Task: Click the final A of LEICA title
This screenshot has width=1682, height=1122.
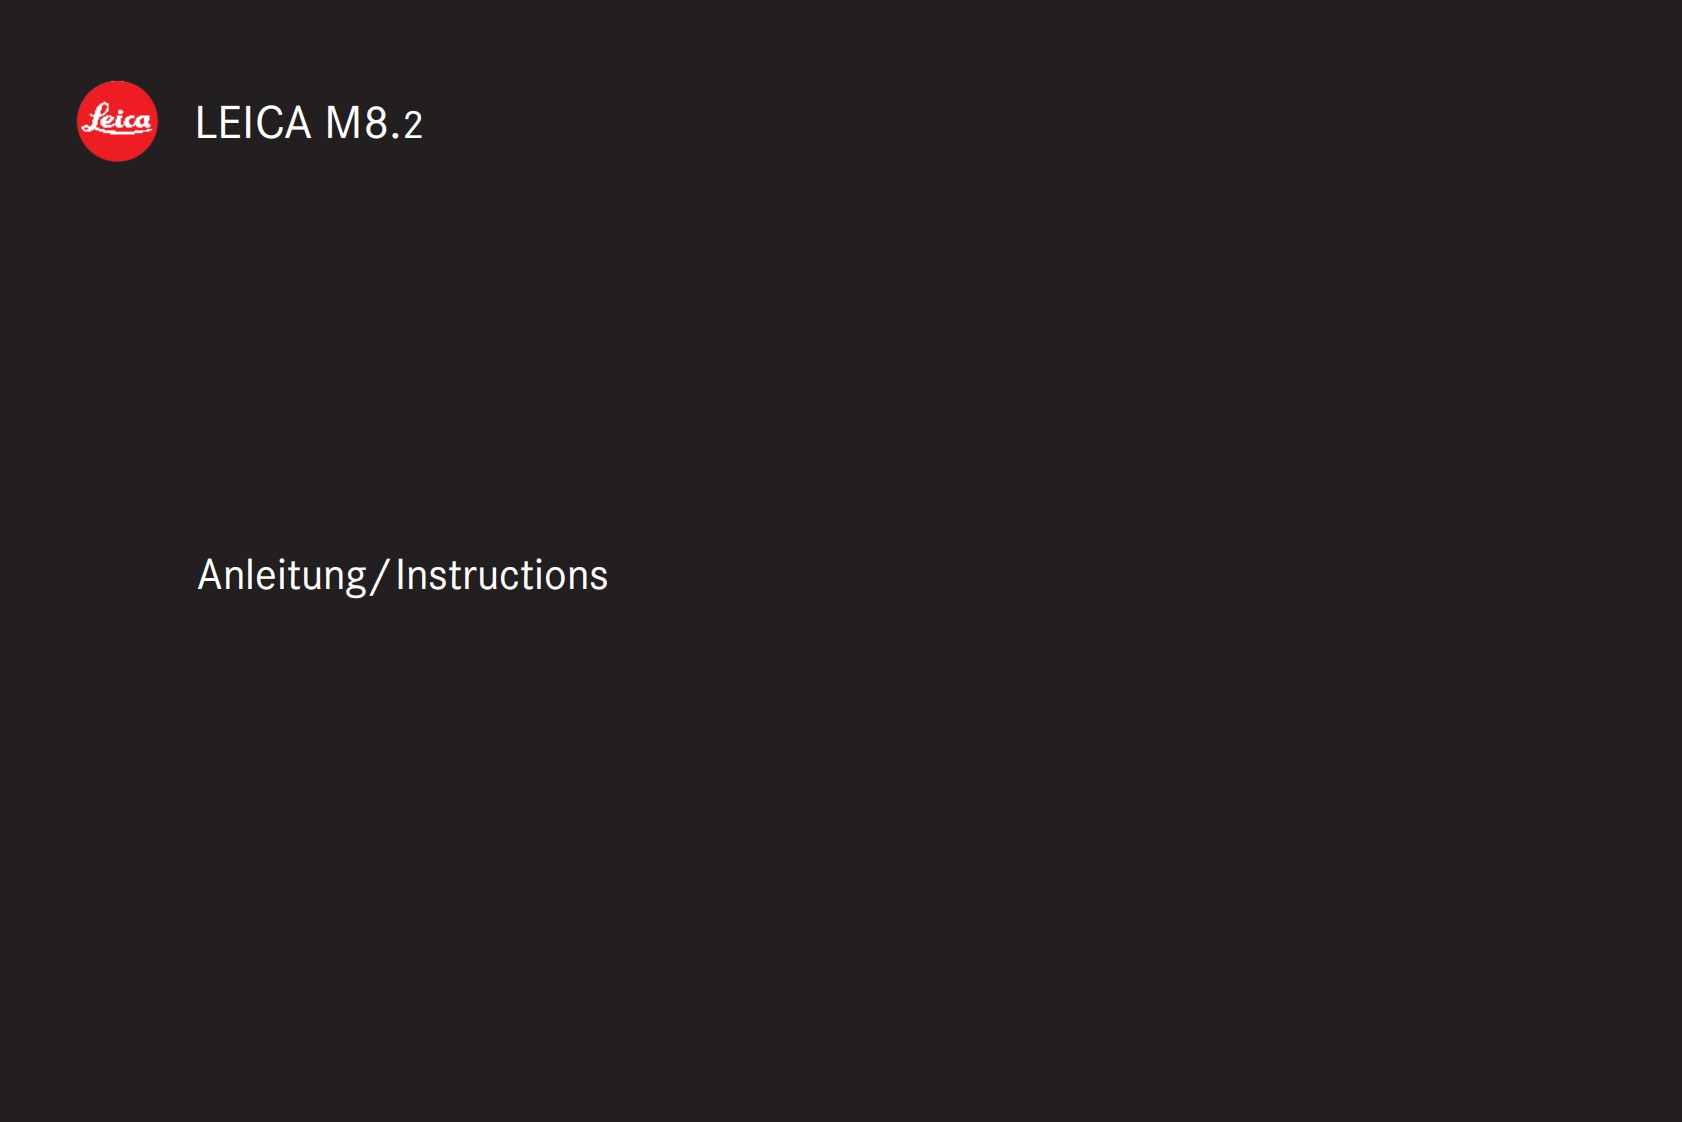Action: click(x=297, y=123)
